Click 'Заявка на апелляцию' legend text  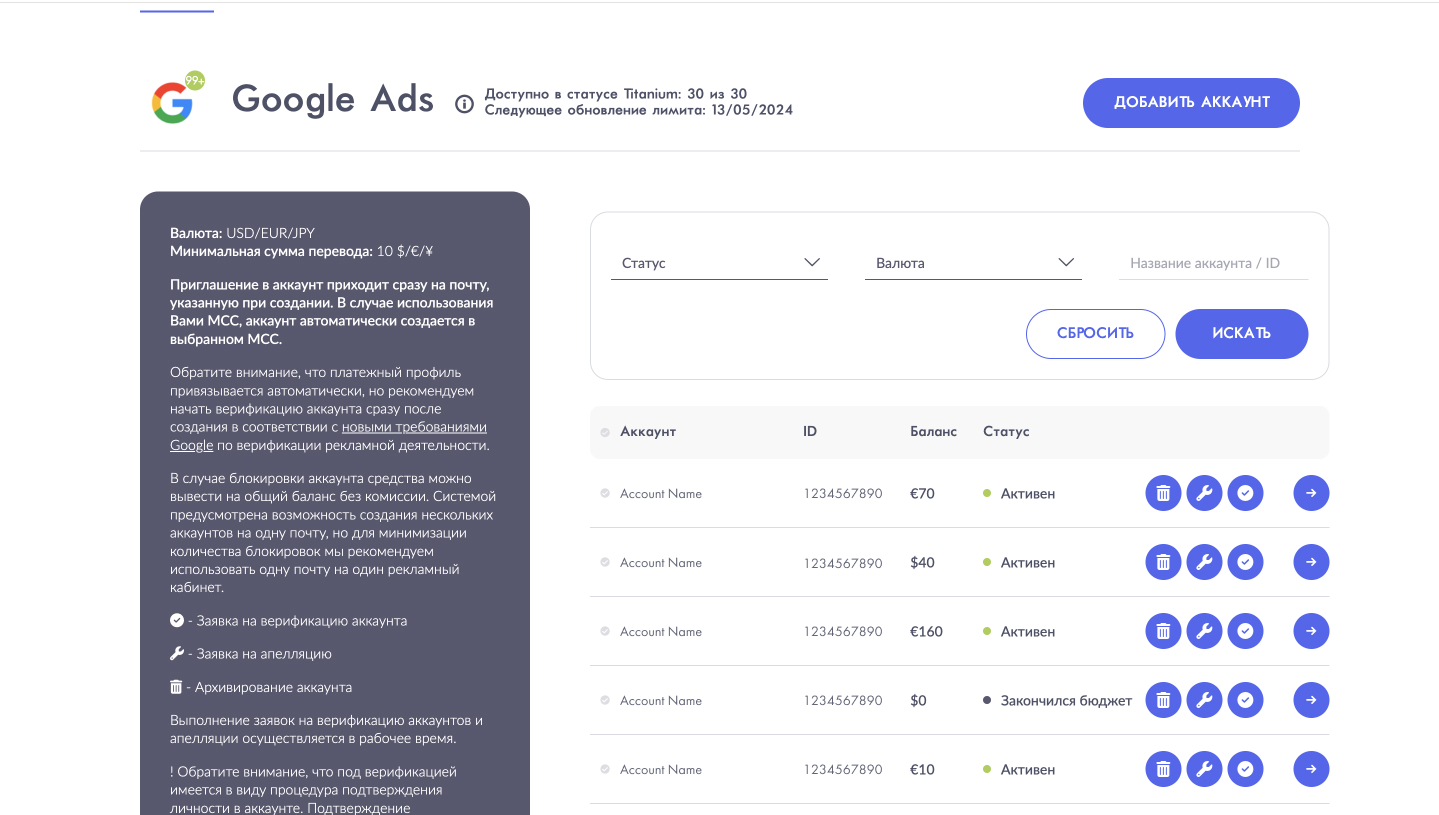coord(264,653)
